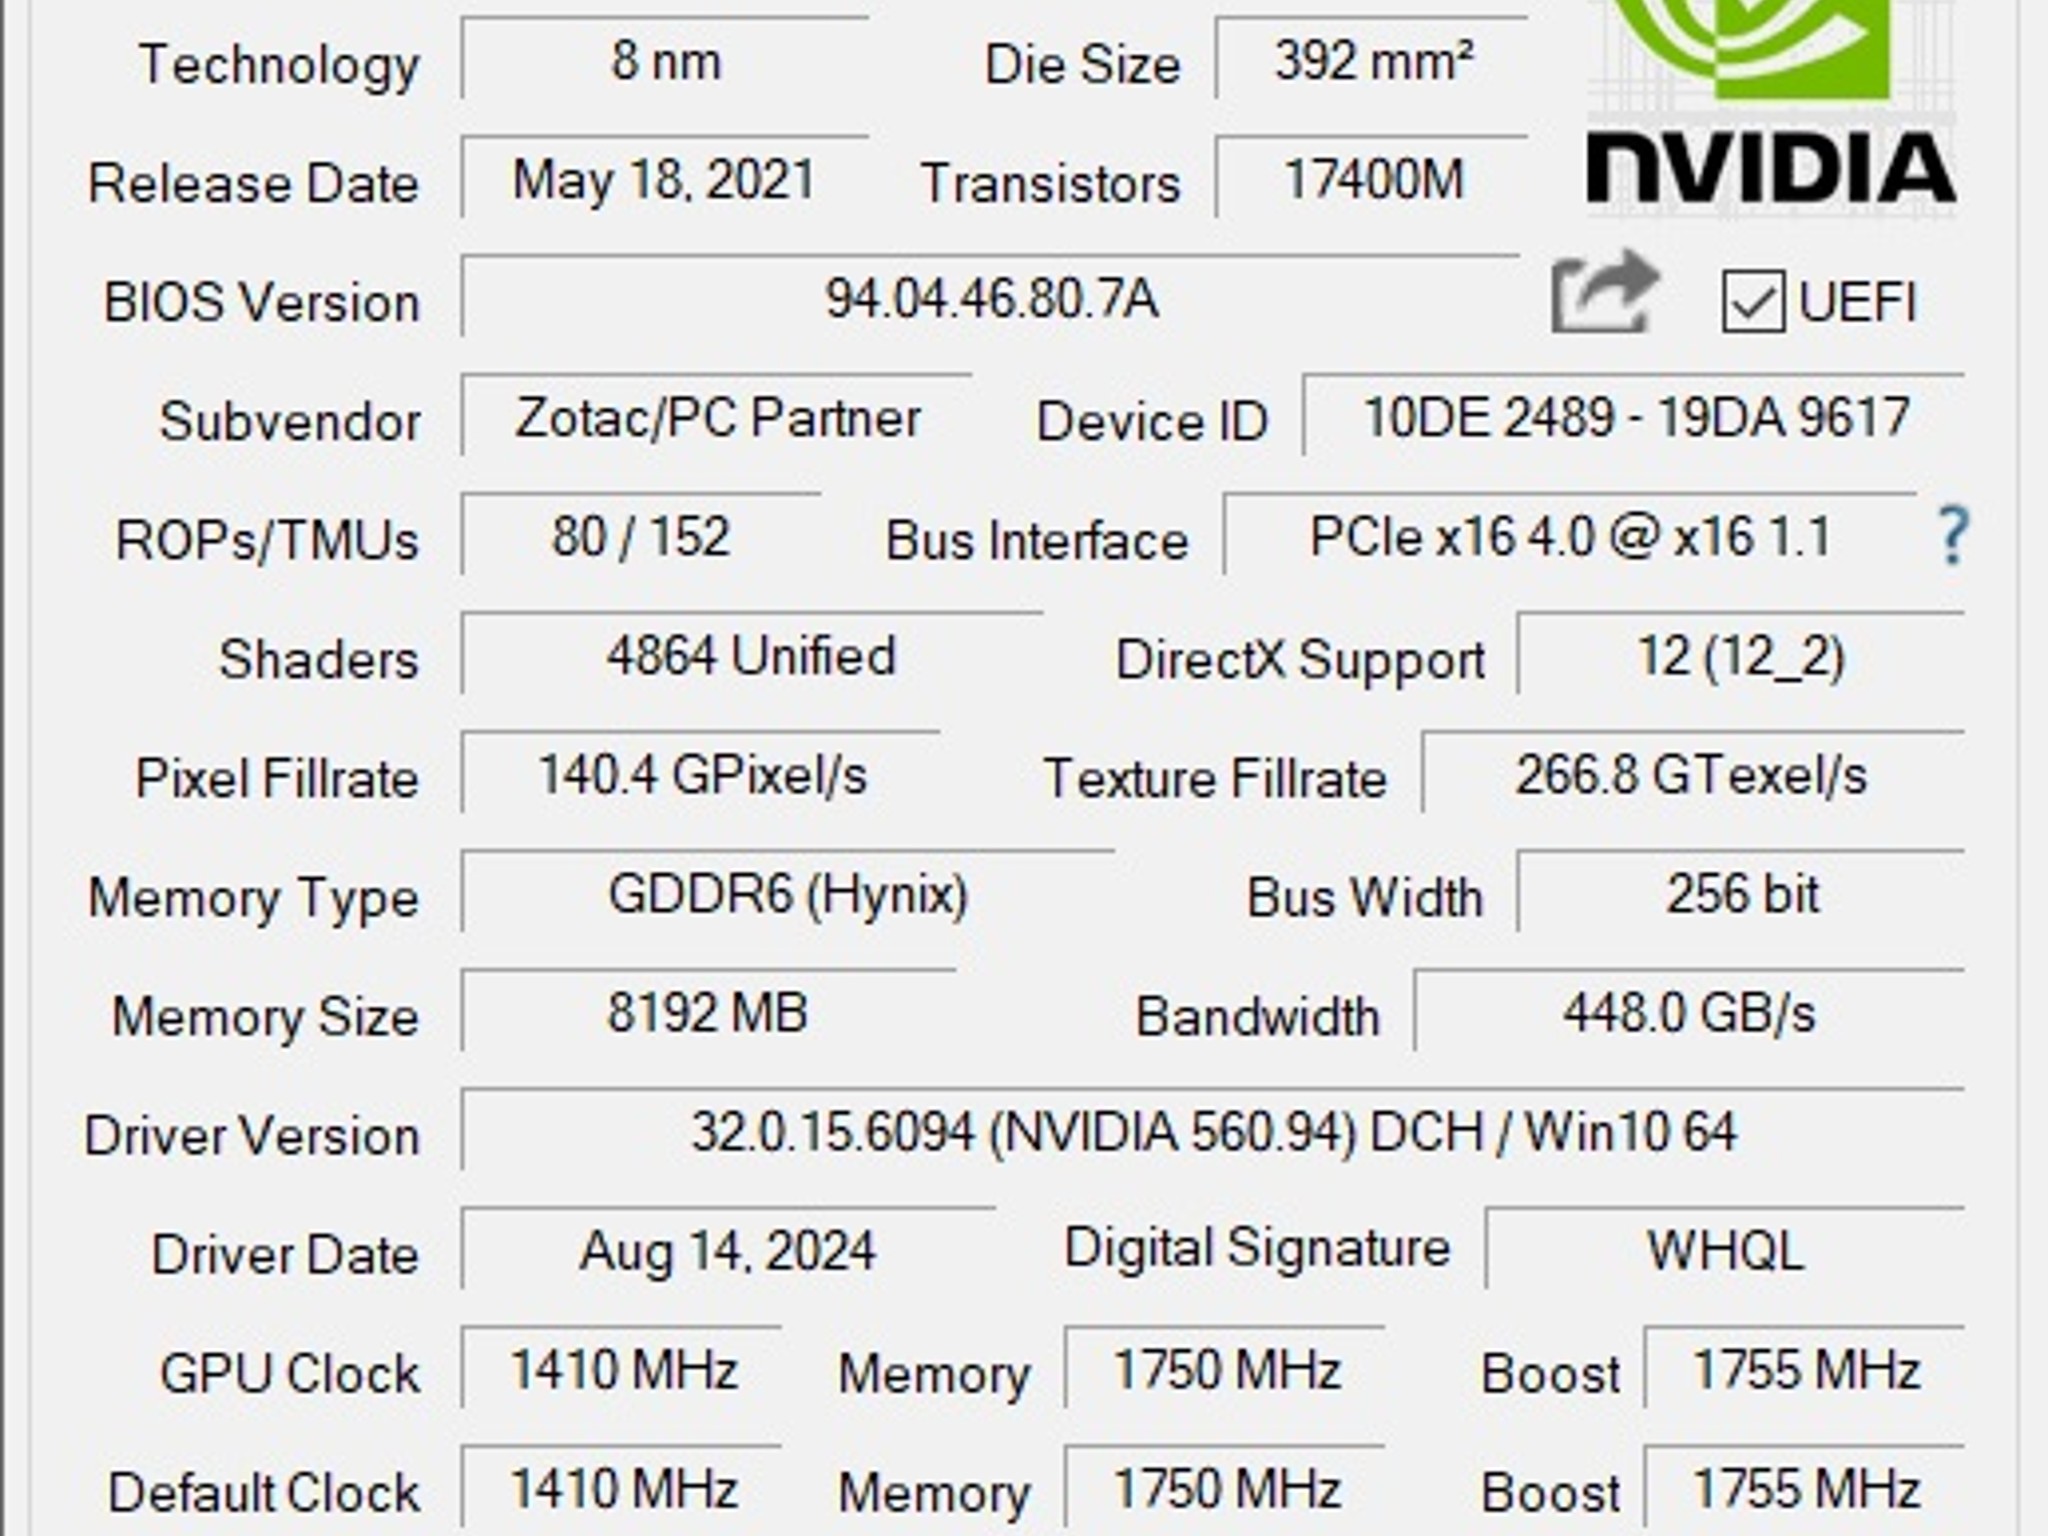
Task: Click the Driver Date Aug 14, 2024 field
Action: pos(728,1249)
